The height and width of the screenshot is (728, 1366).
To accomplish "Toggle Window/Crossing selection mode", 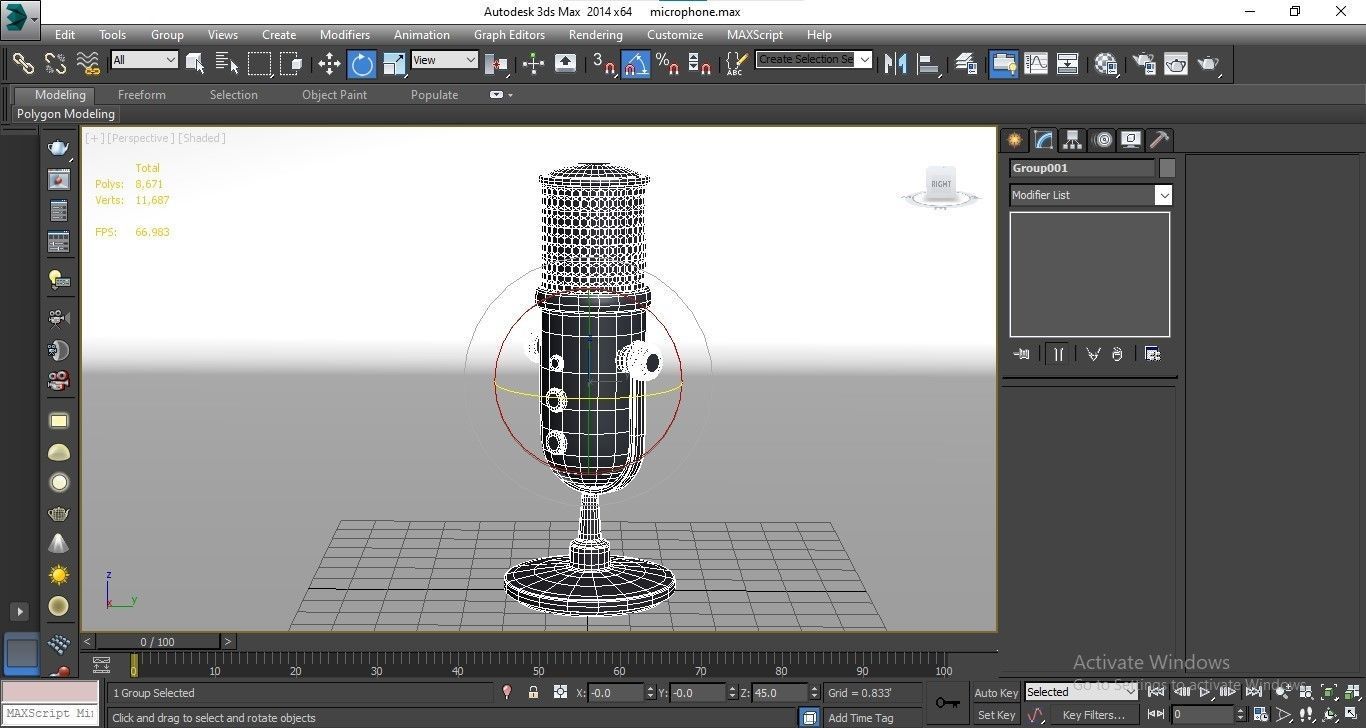I will (292, 64).
